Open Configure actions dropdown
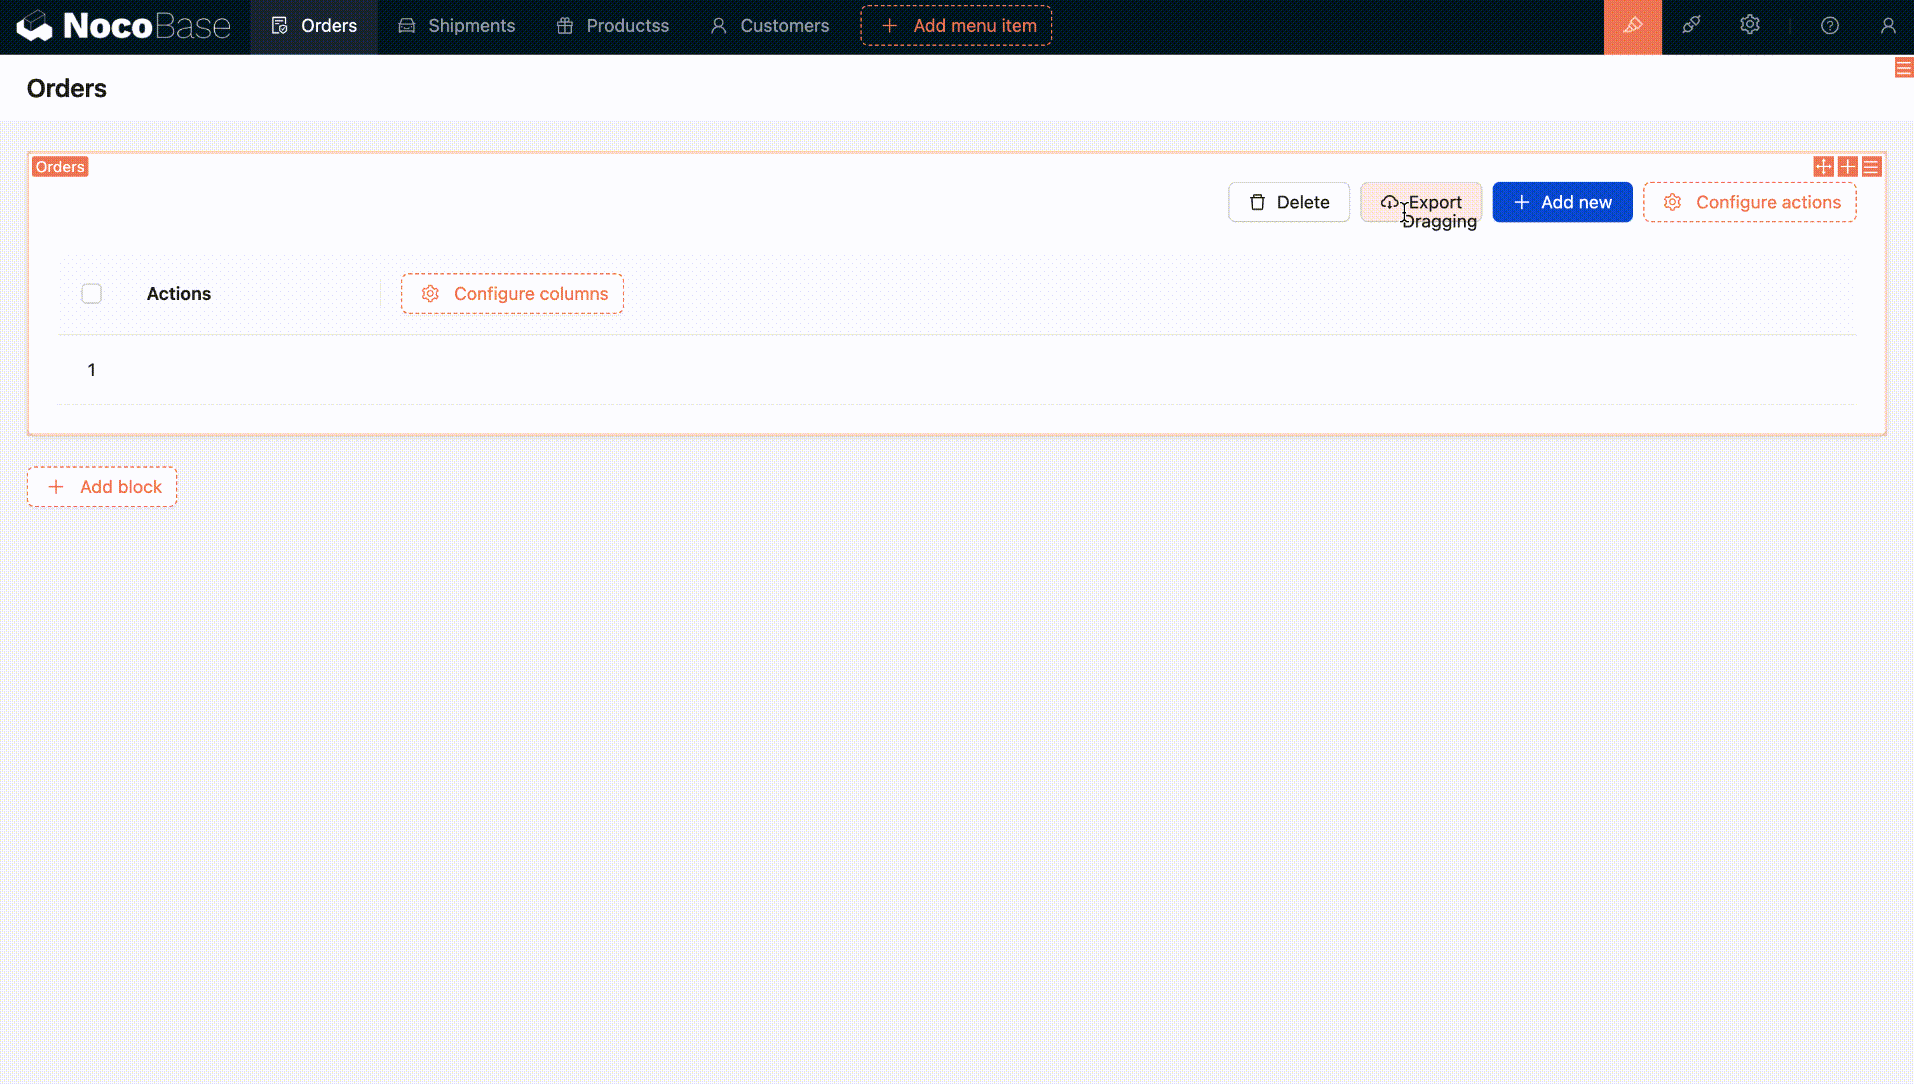The width and height of the screenshot is (1914, 1084). click(1749, 202)
